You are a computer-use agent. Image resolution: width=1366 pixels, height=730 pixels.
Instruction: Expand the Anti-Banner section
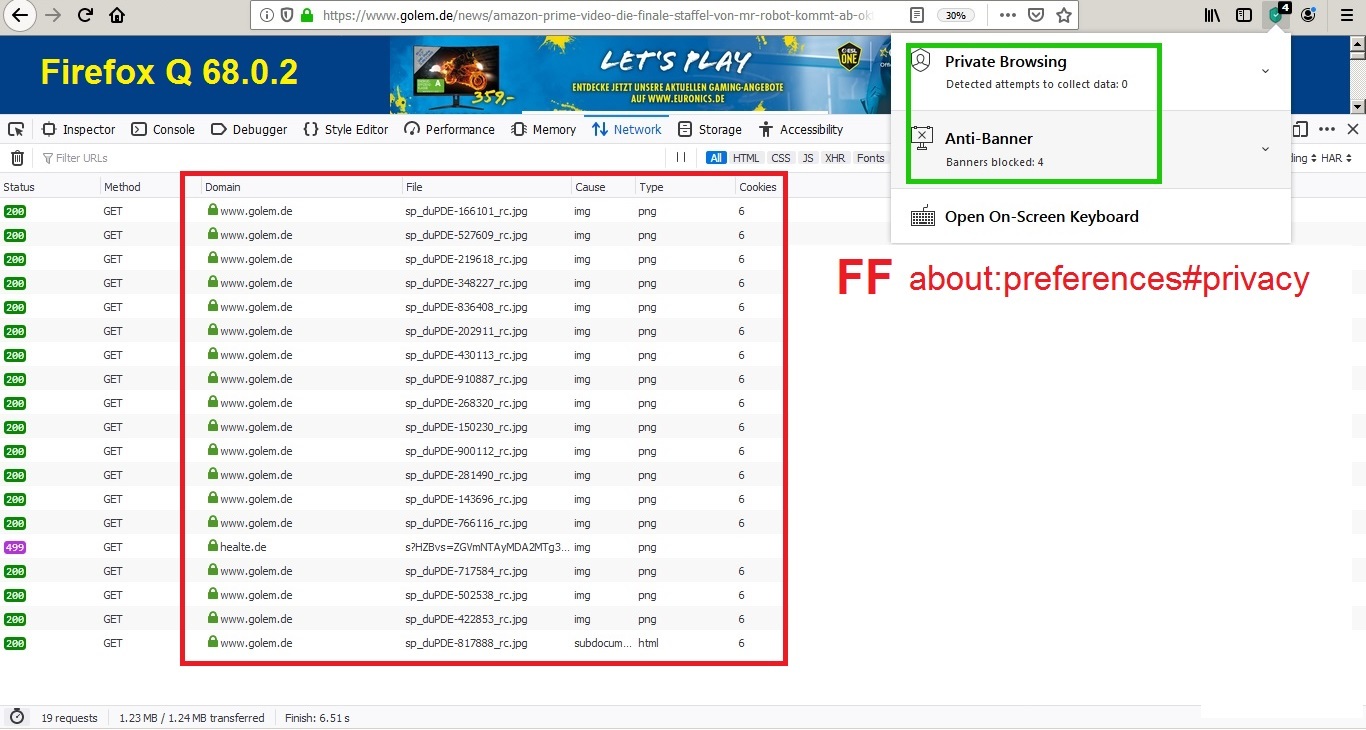tap(1265, 149)
